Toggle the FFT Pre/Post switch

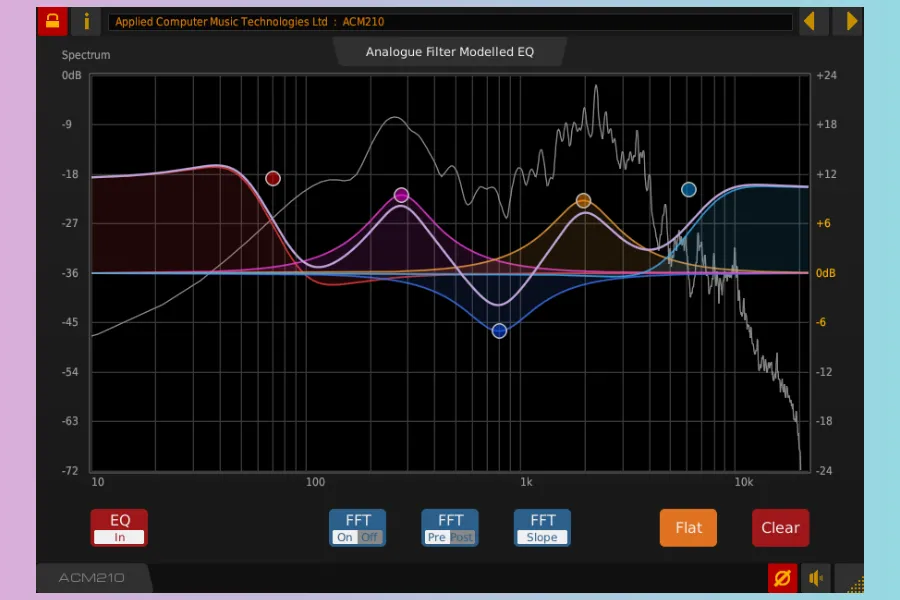pos(450,528)
